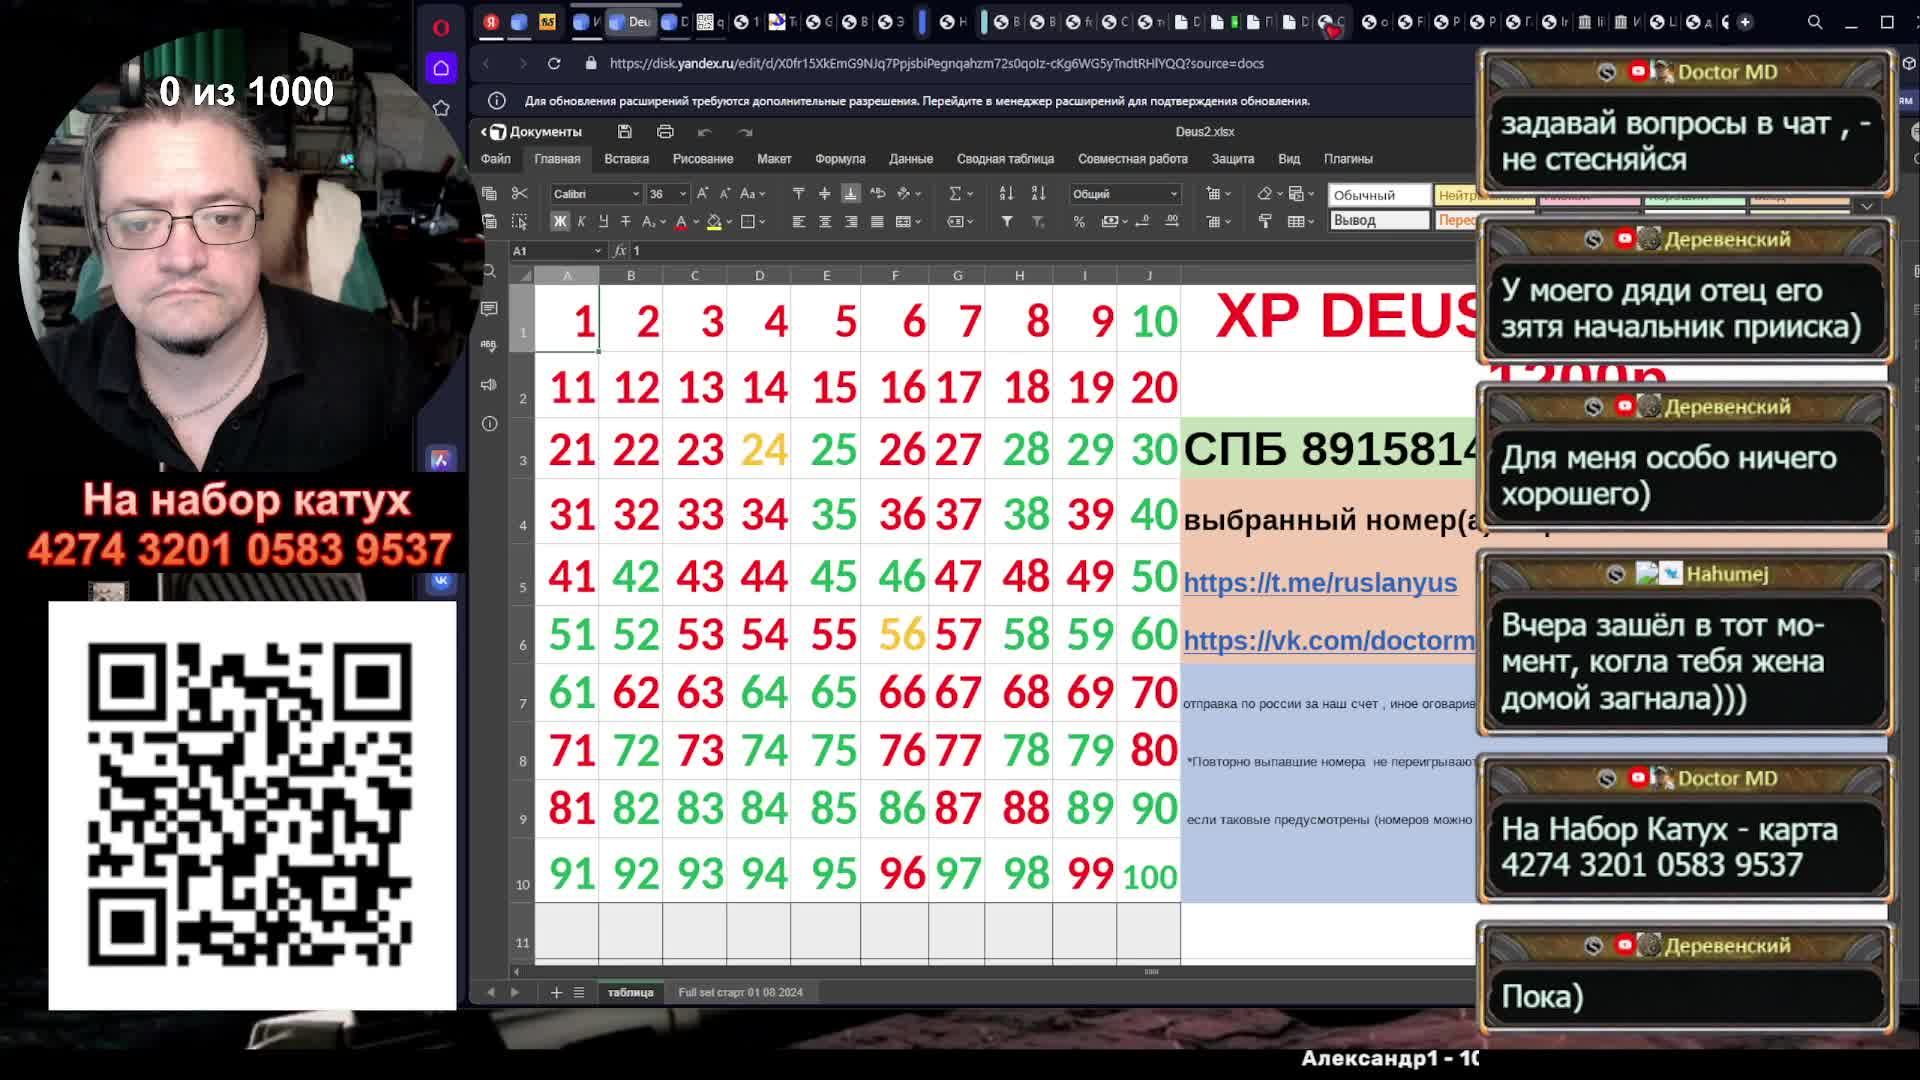Copy selection using the copy icon
1920x1080 pixels.
[x=489, y=193]
